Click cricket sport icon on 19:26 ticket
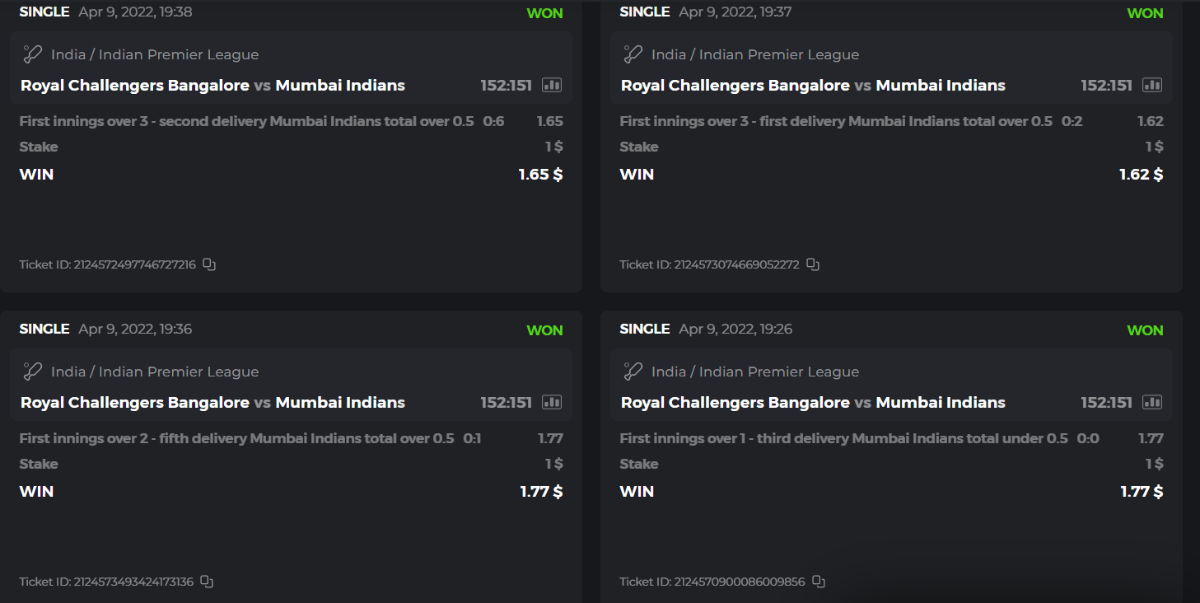The height and width of the screenshot is (603, 1200). point(633,371)
